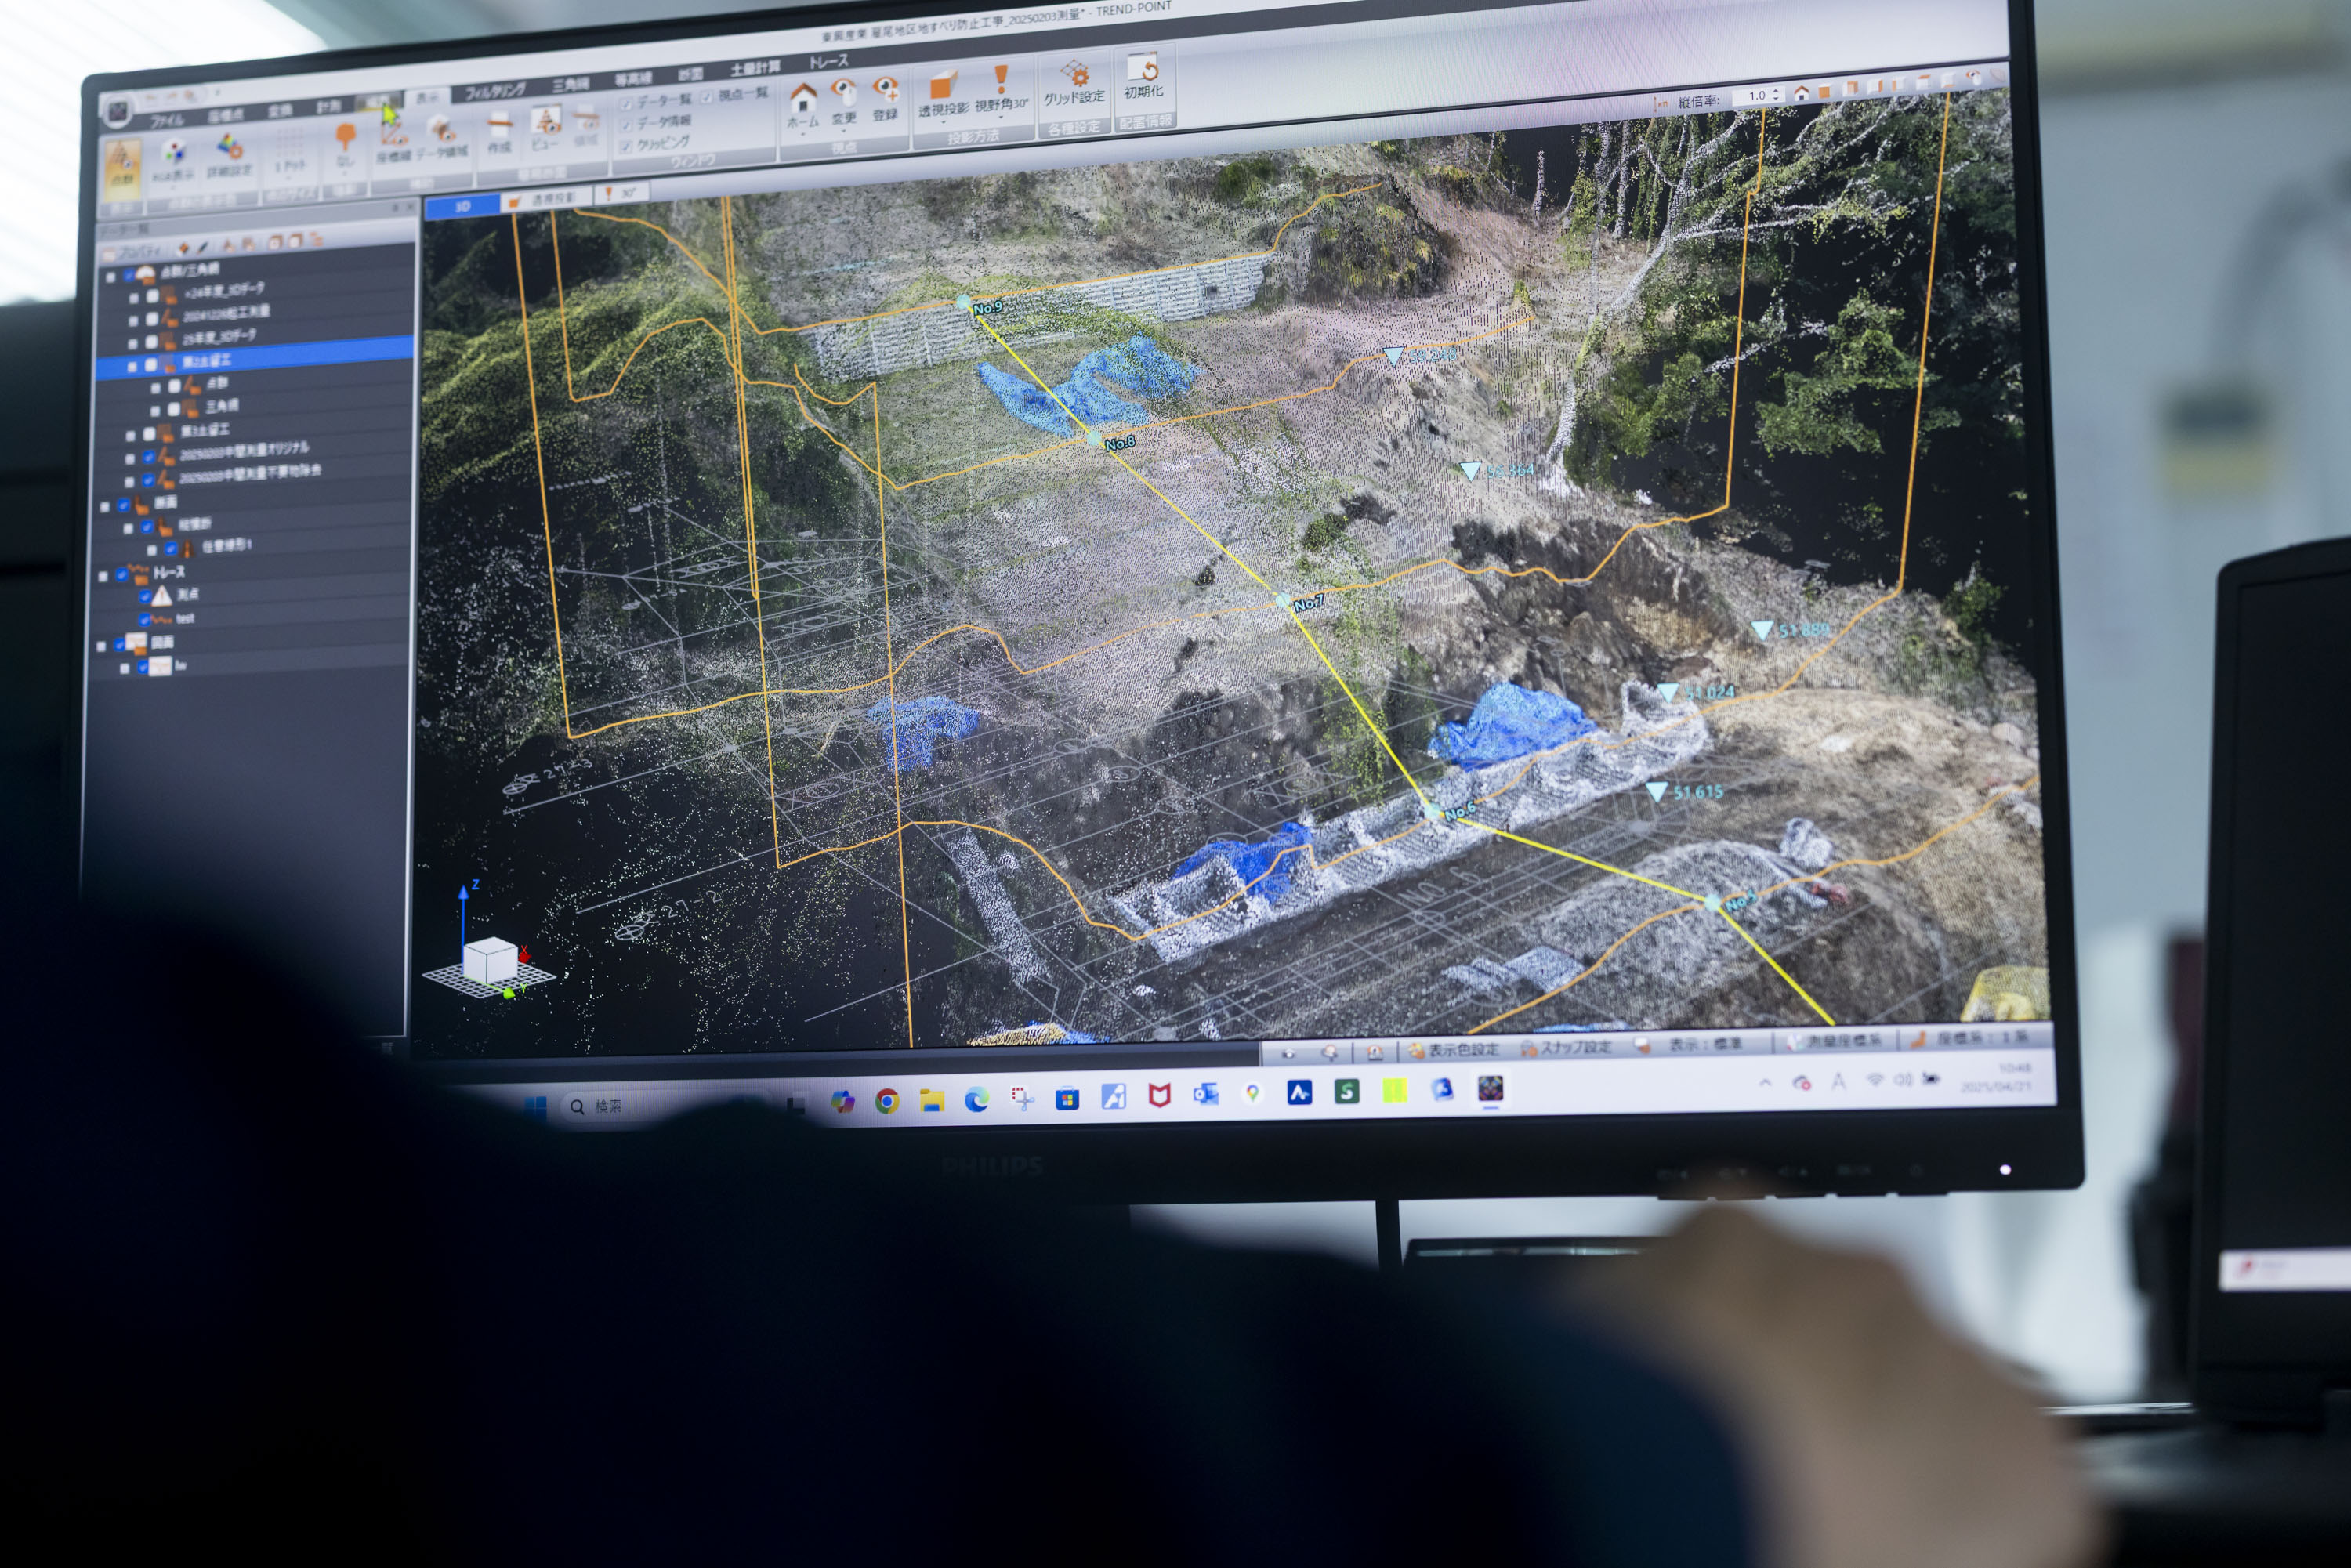Screen dimensions: 2351x1568
Task: Click the スナップ設定 status bar button
Action: [x=1566, y=1047]
